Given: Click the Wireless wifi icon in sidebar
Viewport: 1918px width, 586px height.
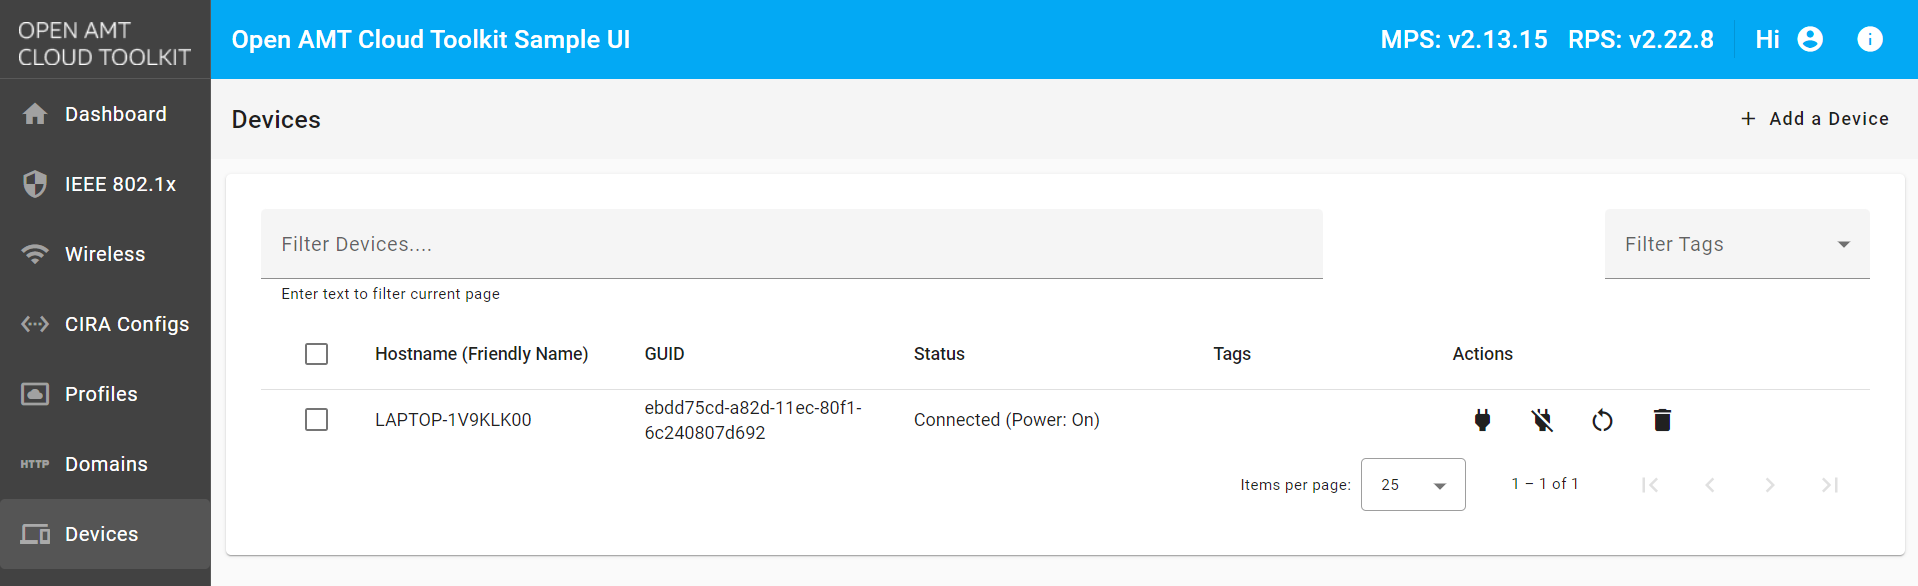Looking at the screenshot, I should tap(35, 254).
